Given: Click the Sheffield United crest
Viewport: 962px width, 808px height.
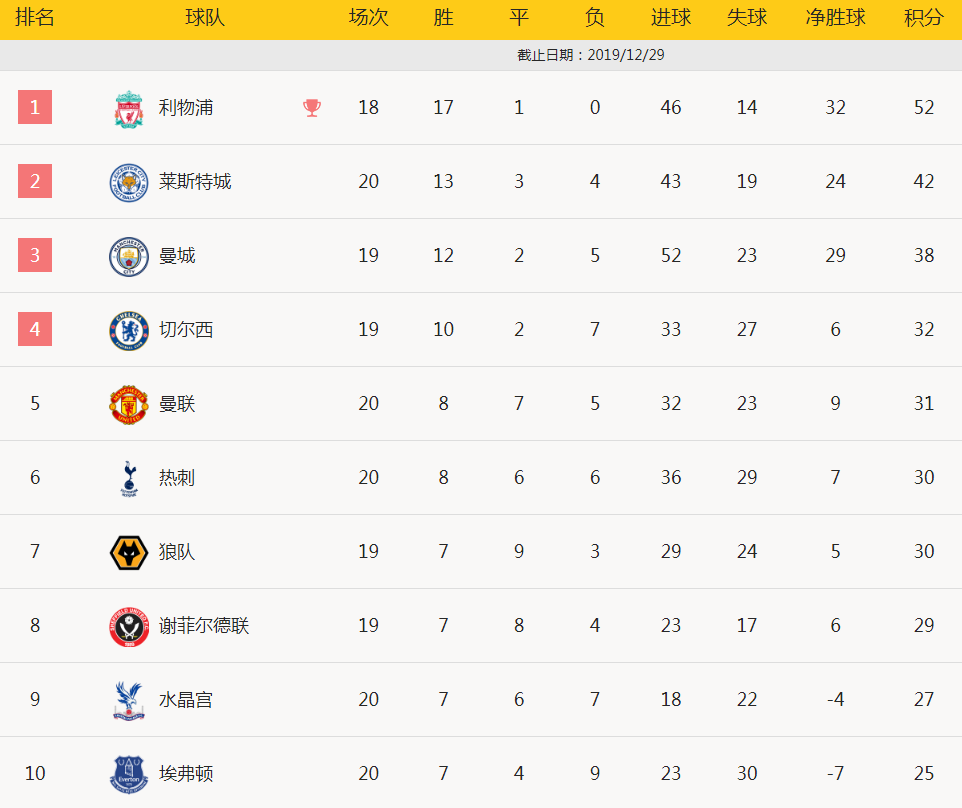Looking at the screenshot, I should (129, 627).
